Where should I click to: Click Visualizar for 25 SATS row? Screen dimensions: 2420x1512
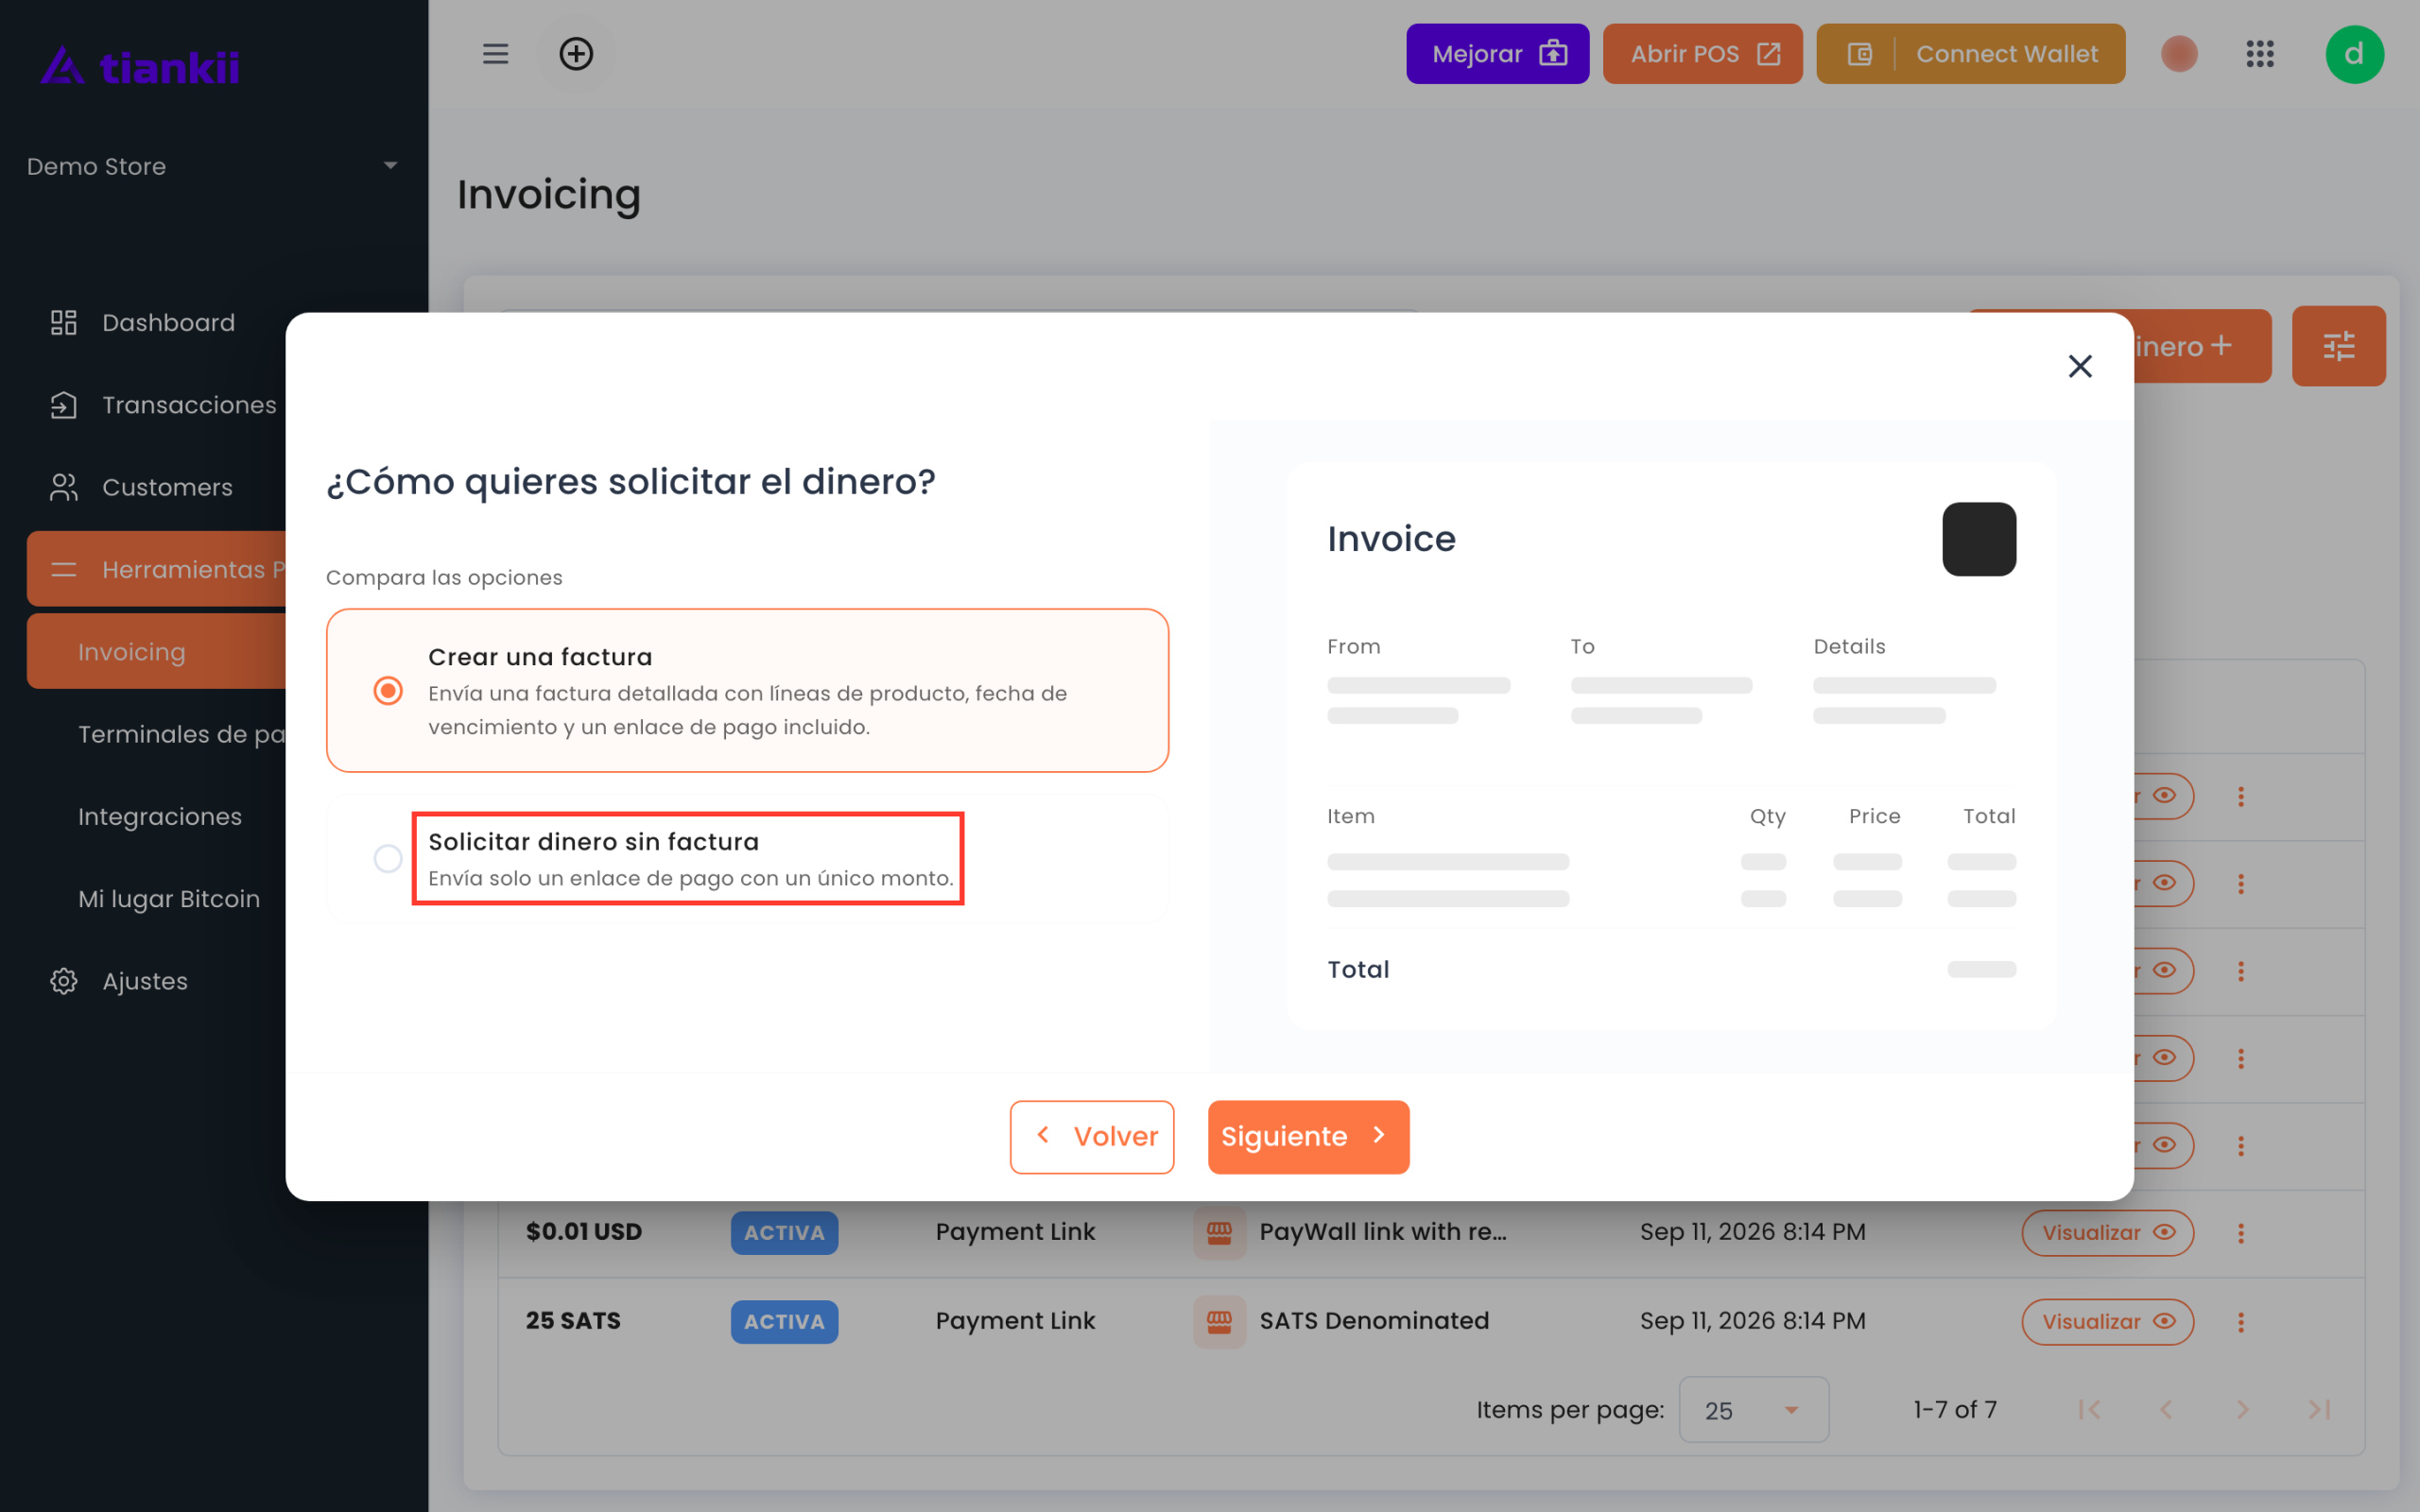(x=2107, y=1322)
